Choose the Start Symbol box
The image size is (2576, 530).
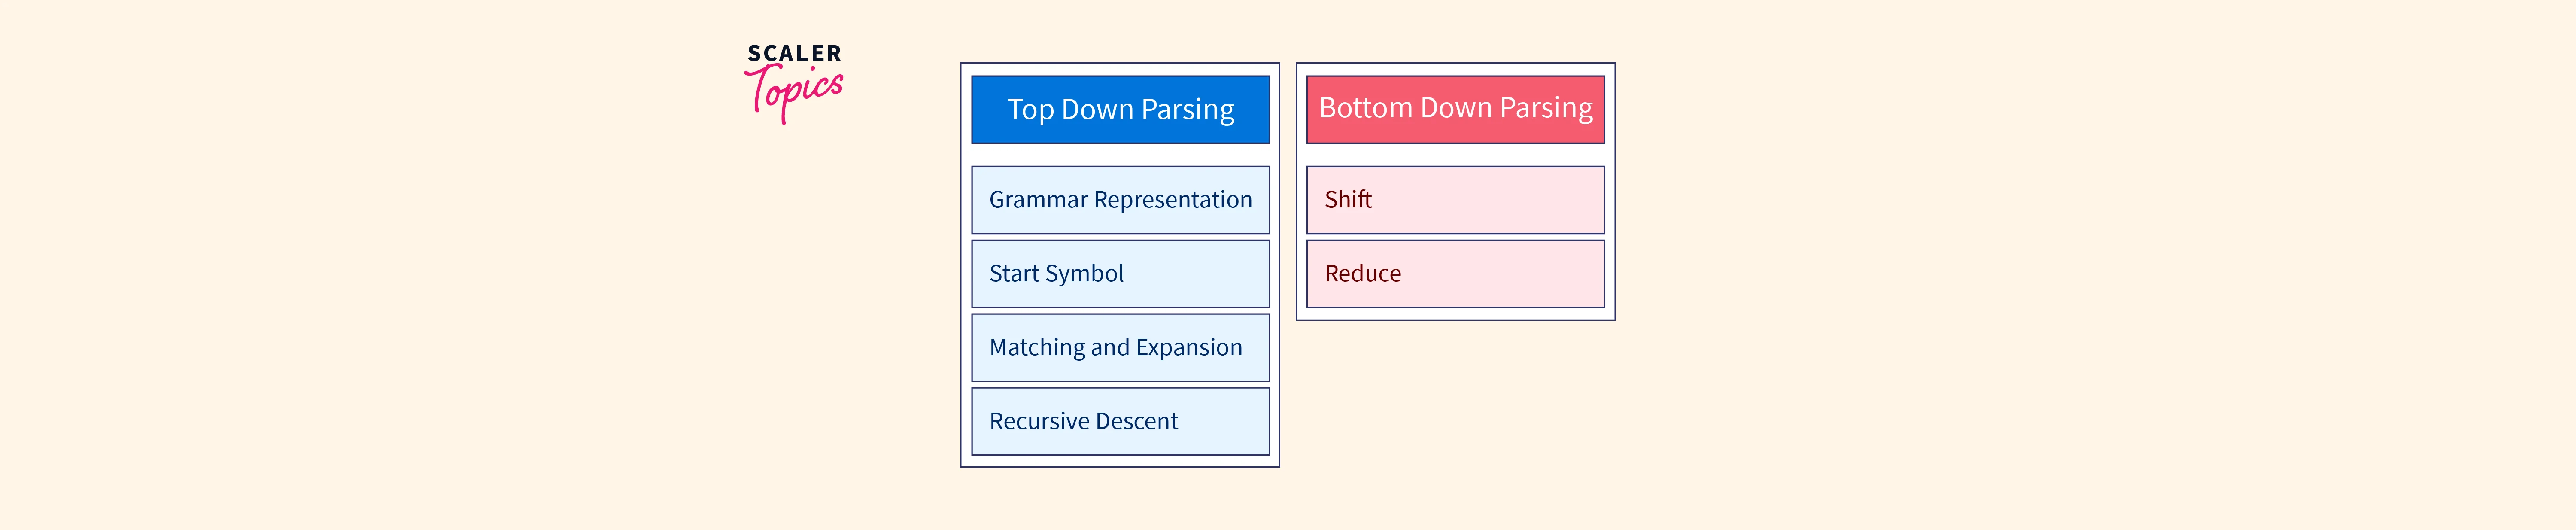point(1120,274)
